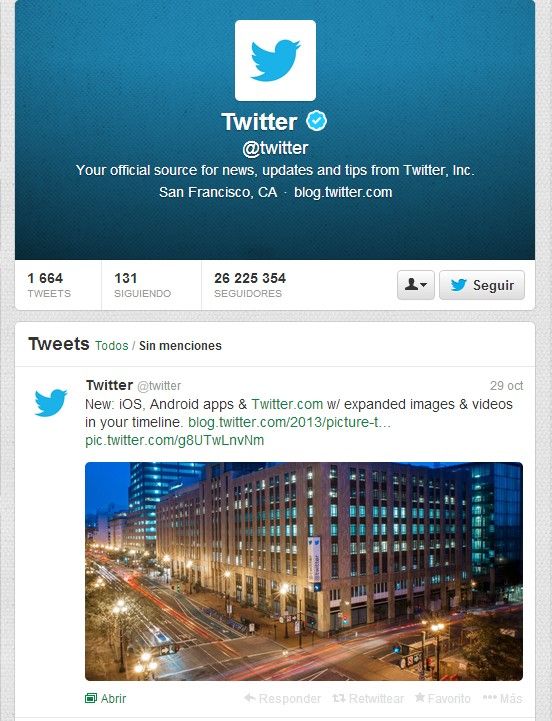Open the user actions dropdown menu
The height and width of the screenshot is (721, 552).
[x=415, y=285]
